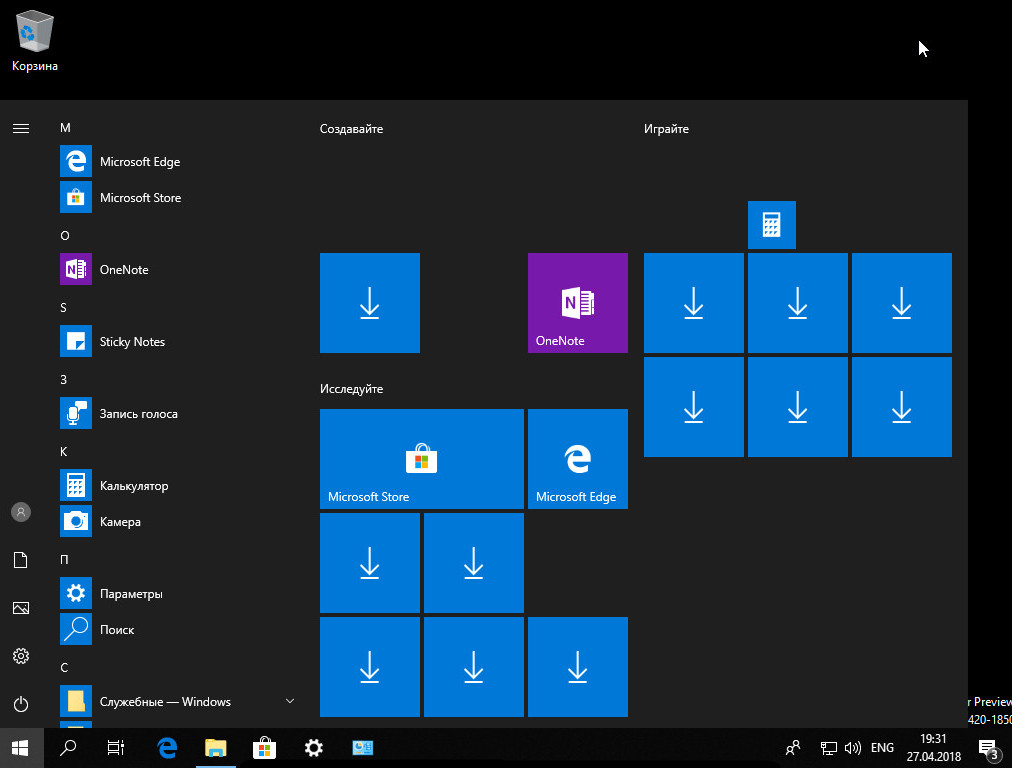Image resolution: width=1012 pixels, height=768 pixels.
Task: Open the Action Center notifications icon
Action: [x=989, y=749]
